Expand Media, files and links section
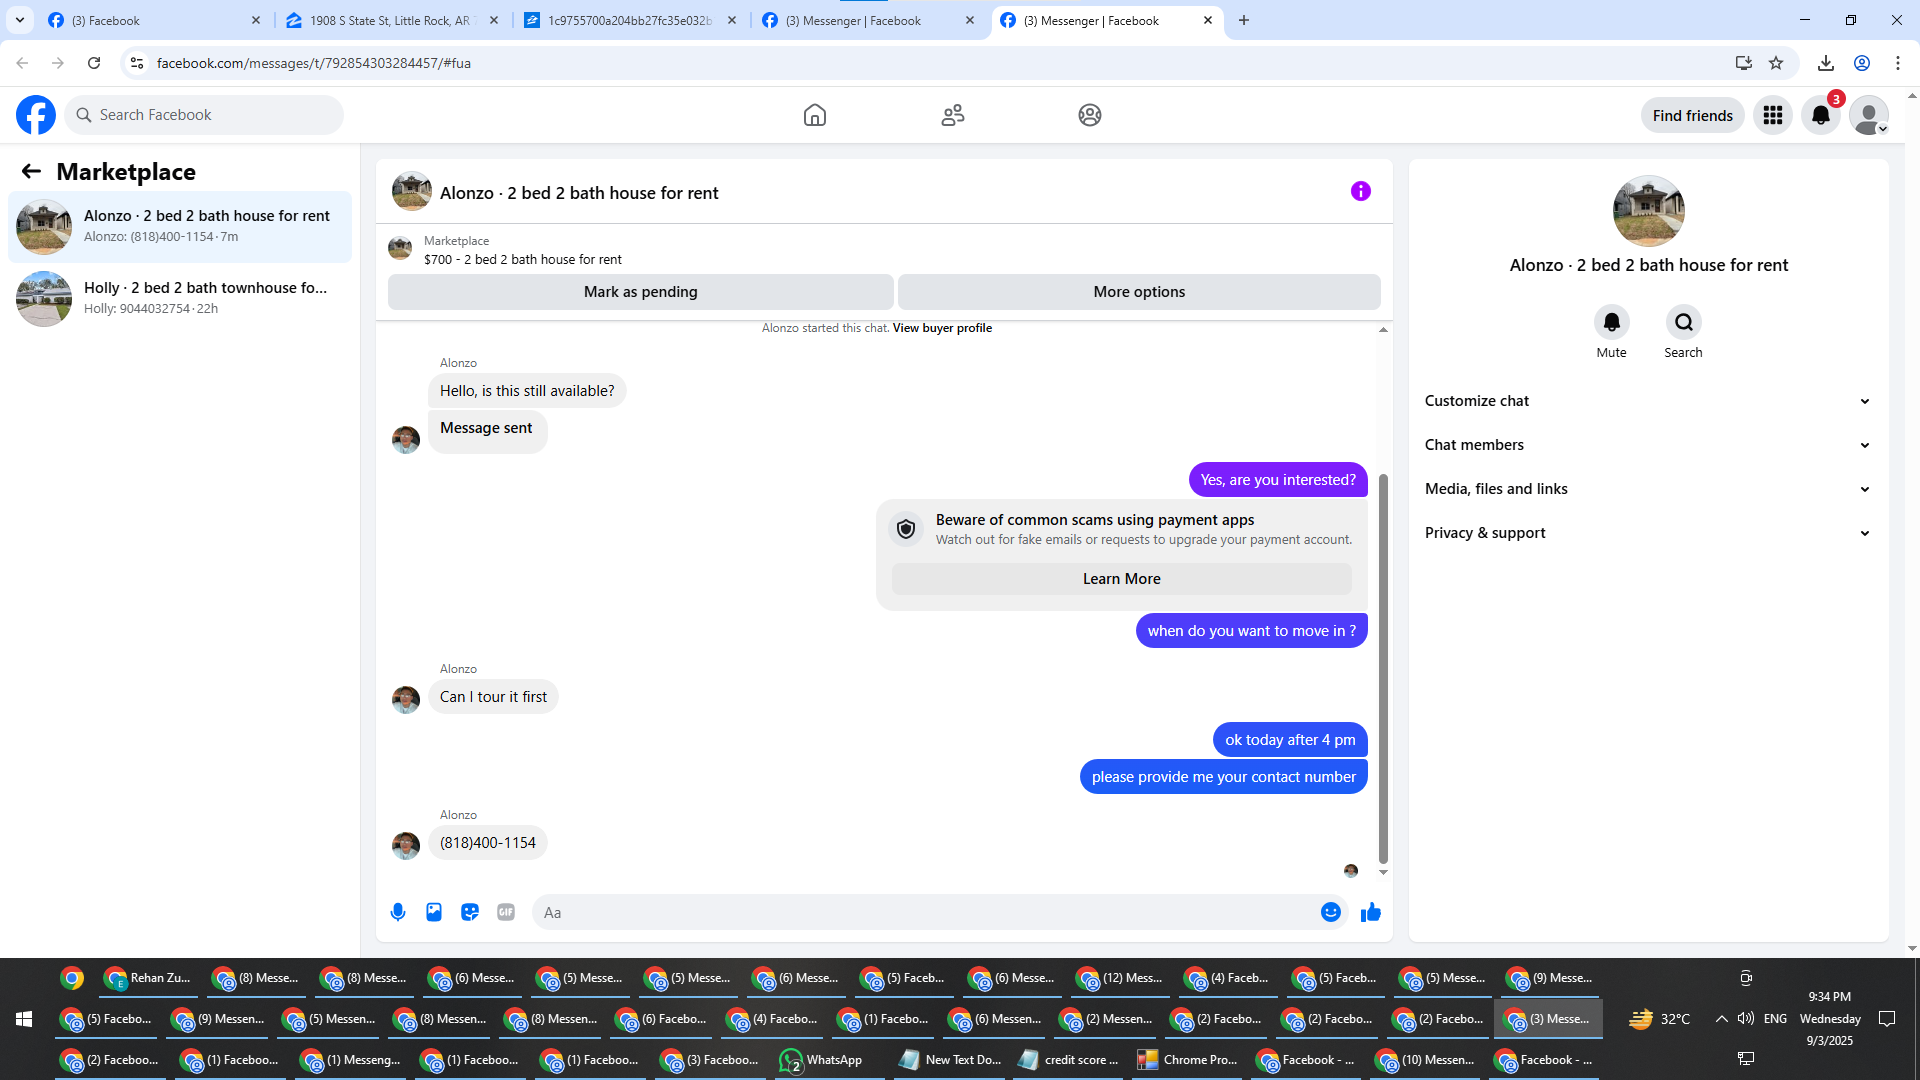The width and height of the screenshot is (1920, 1080). (x=1648, y=489)
